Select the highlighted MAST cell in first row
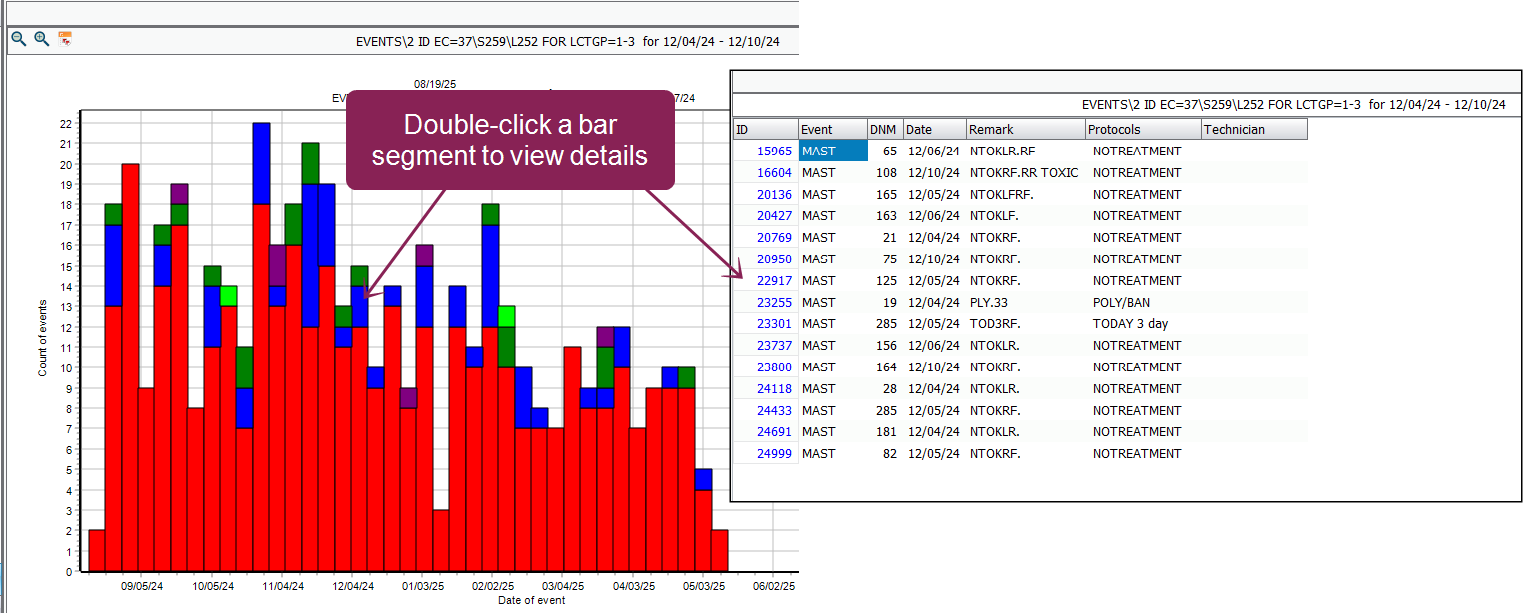1533x613 pixels. [832, 151]
